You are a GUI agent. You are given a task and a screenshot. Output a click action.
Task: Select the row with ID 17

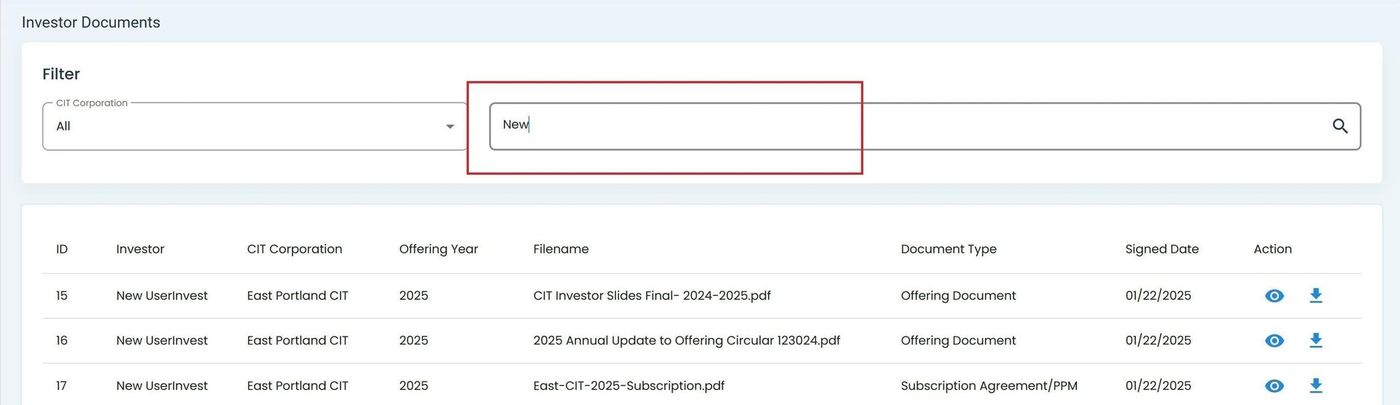(62, 386)
